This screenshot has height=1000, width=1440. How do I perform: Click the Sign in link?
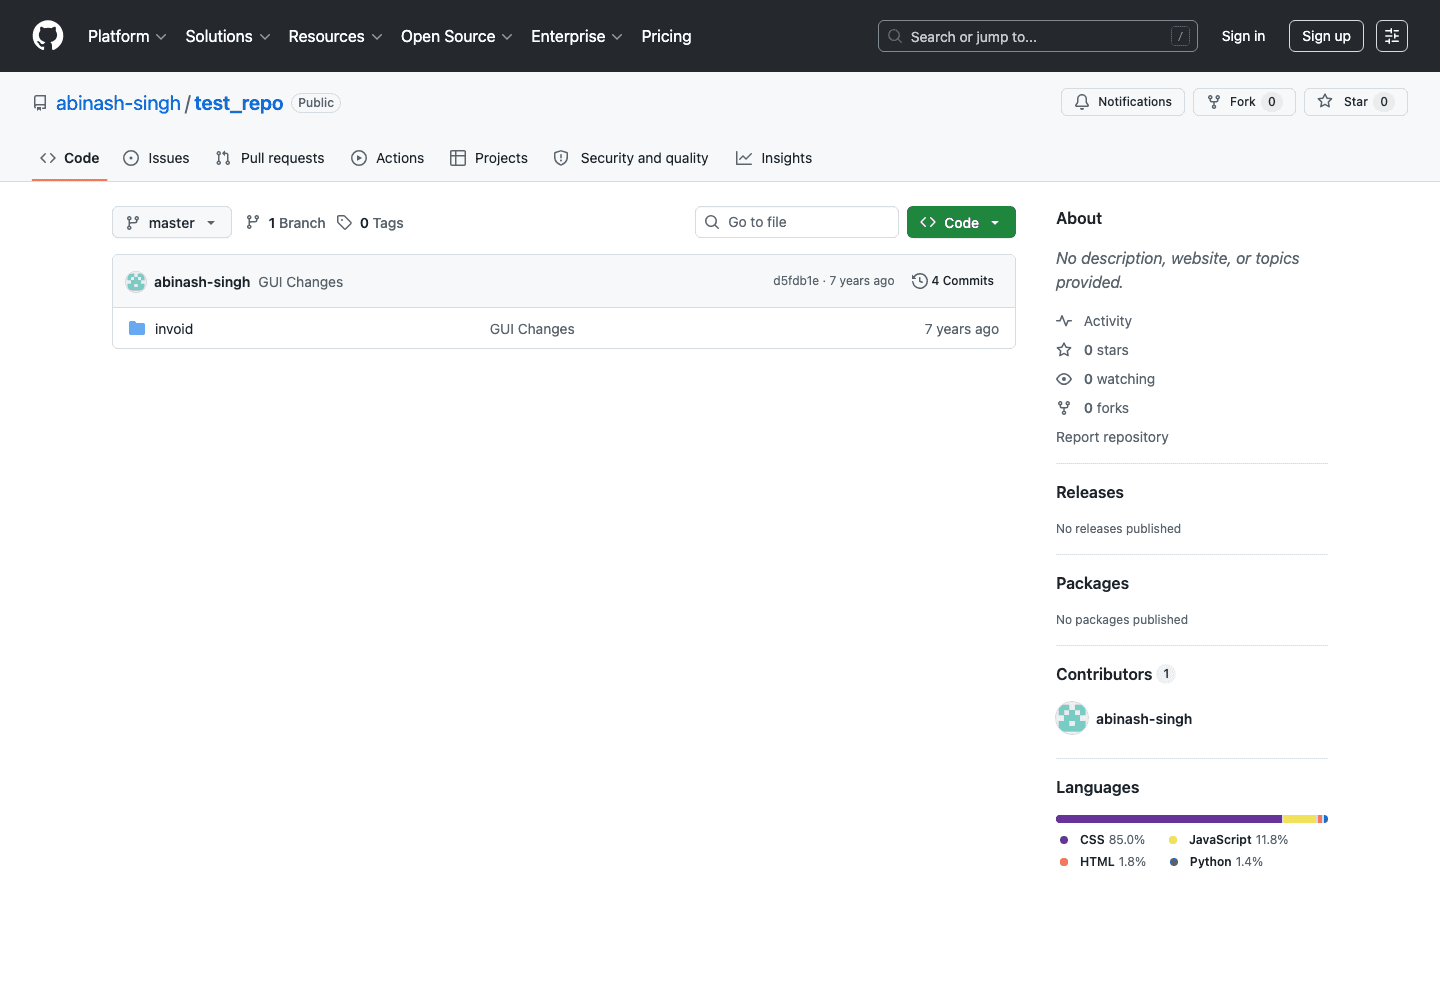[1243, 36]
